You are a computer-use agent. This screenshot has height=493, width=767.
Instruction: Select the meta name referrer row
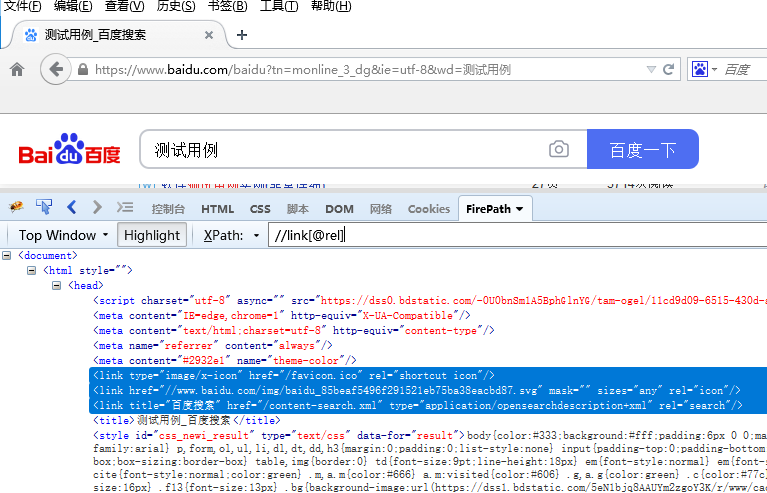tap(213, 345)
